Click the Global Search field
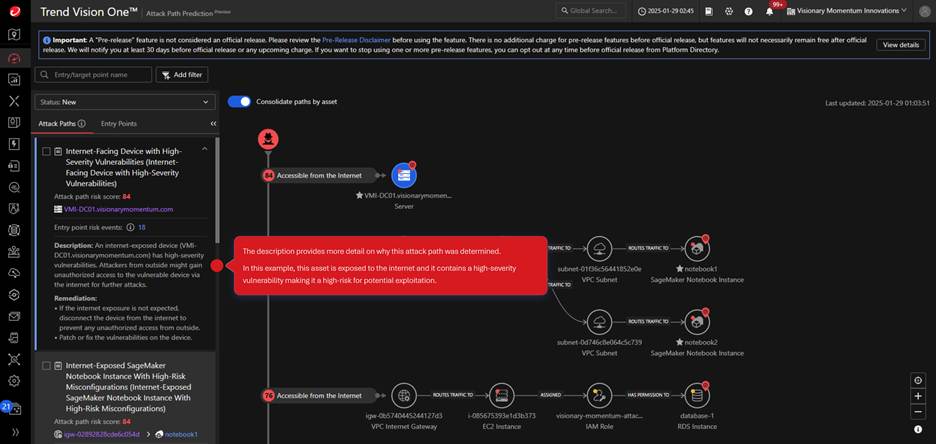936x444 pixels. 591,11
